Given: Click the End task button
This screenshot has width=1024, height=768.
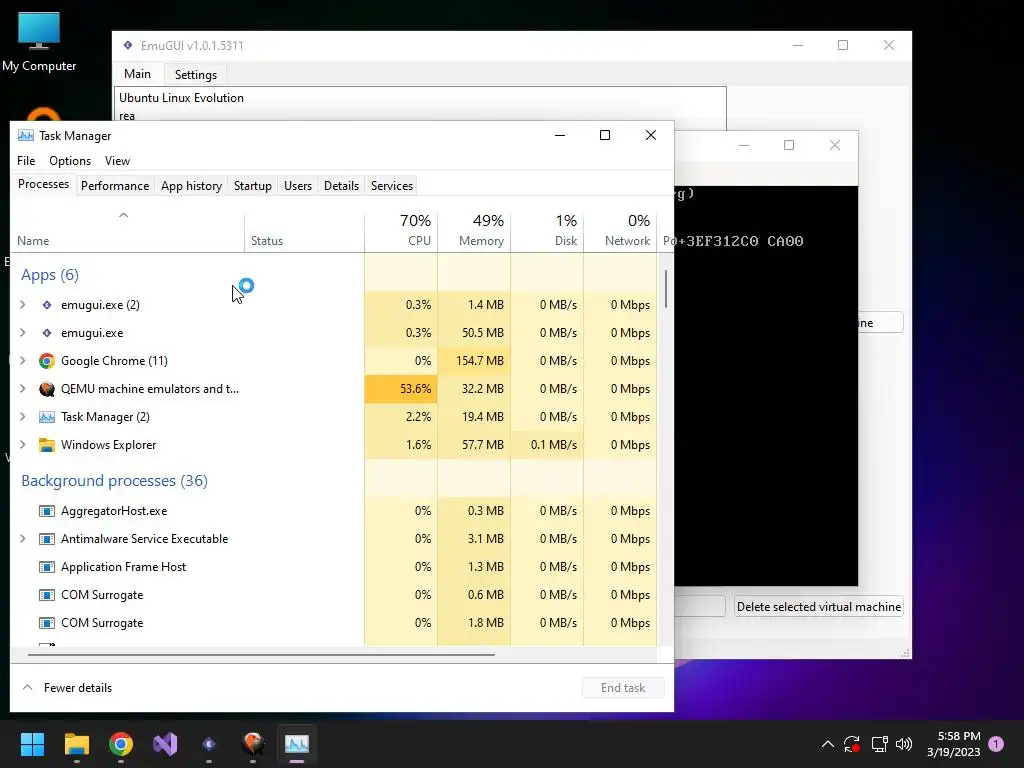Looking at the screenshot, I should click(x=623, y=688).
